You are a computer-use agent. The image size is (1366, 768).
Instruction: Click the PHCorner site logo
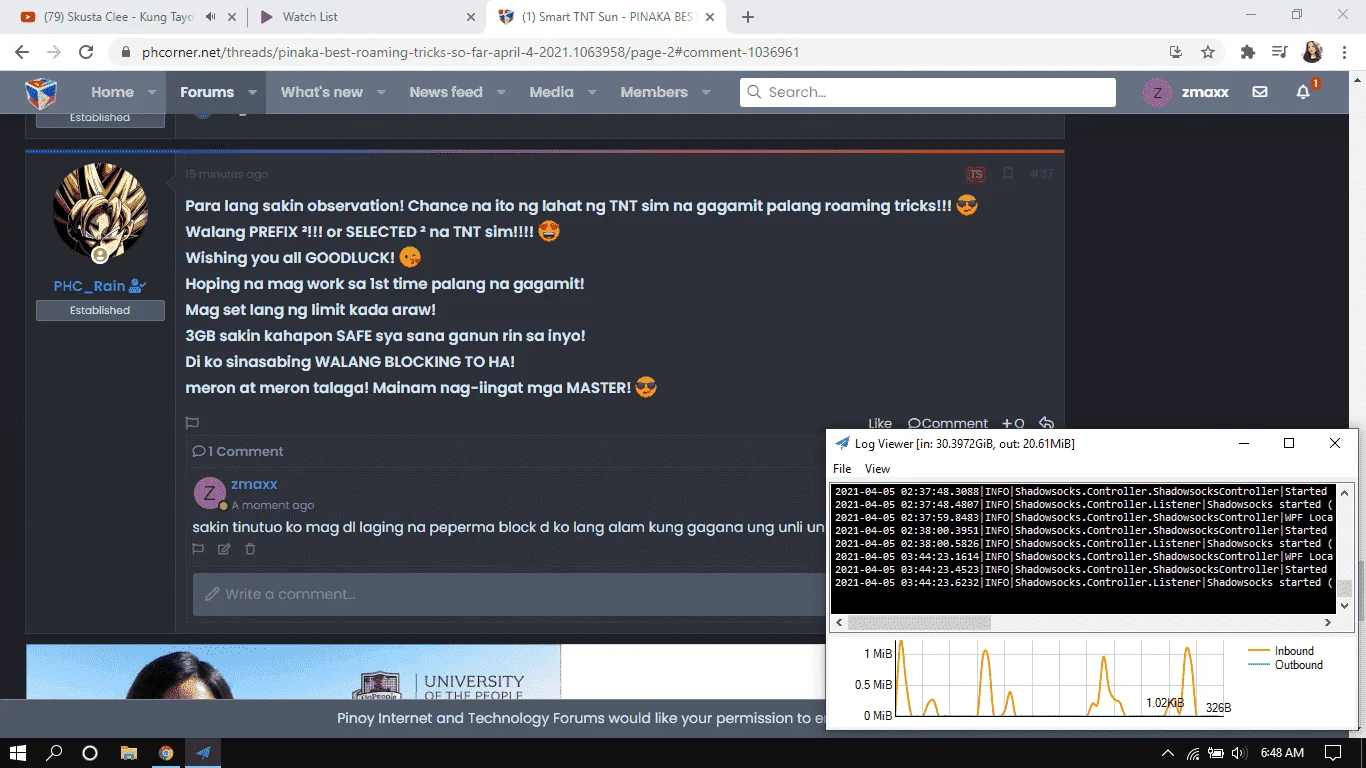tap(41, 93)
